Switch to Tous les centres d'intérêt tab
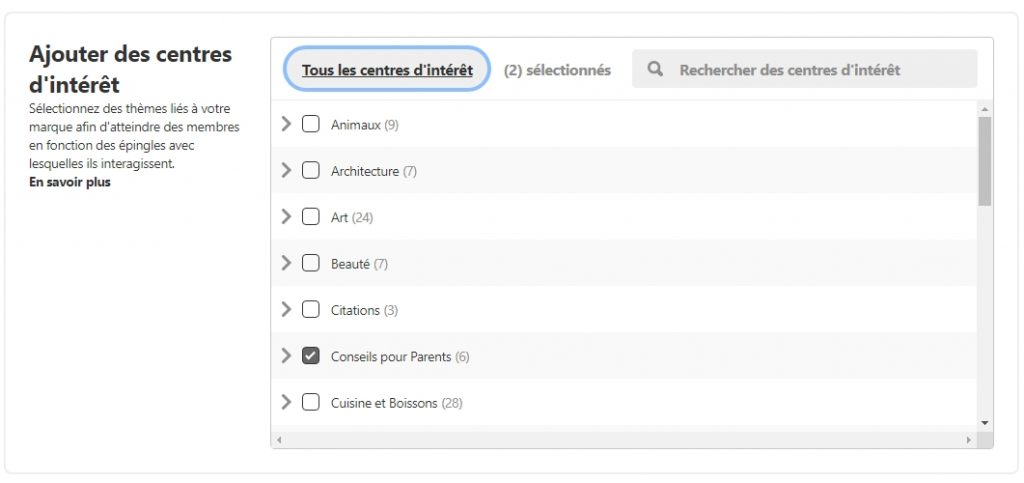Image resolution: width=1024 pixels, height=483 pixels. pos(387,70)
